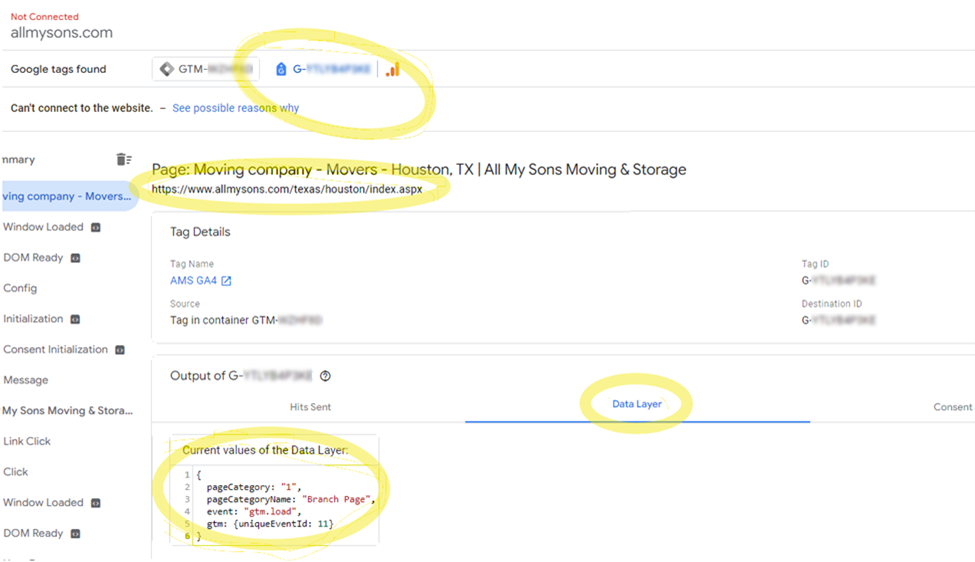Select the first DOM Ready event
This screenshot has height=562, width=975.
click(33, 257)
